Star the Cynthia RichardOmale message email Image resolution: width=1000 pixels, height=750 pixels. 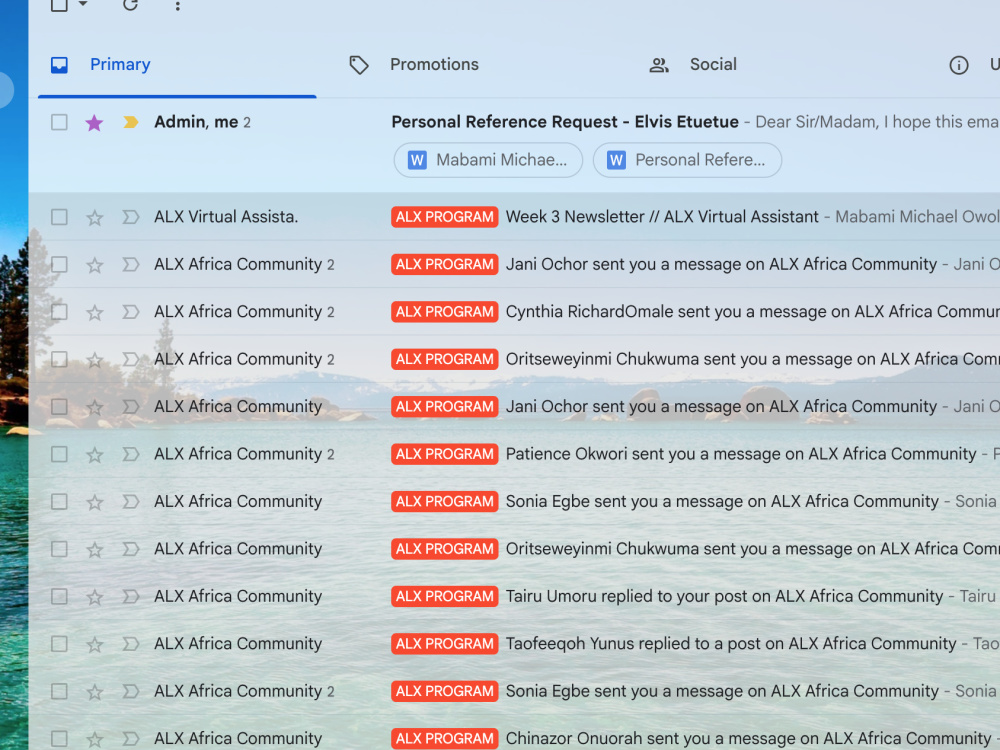coord(94,312)
